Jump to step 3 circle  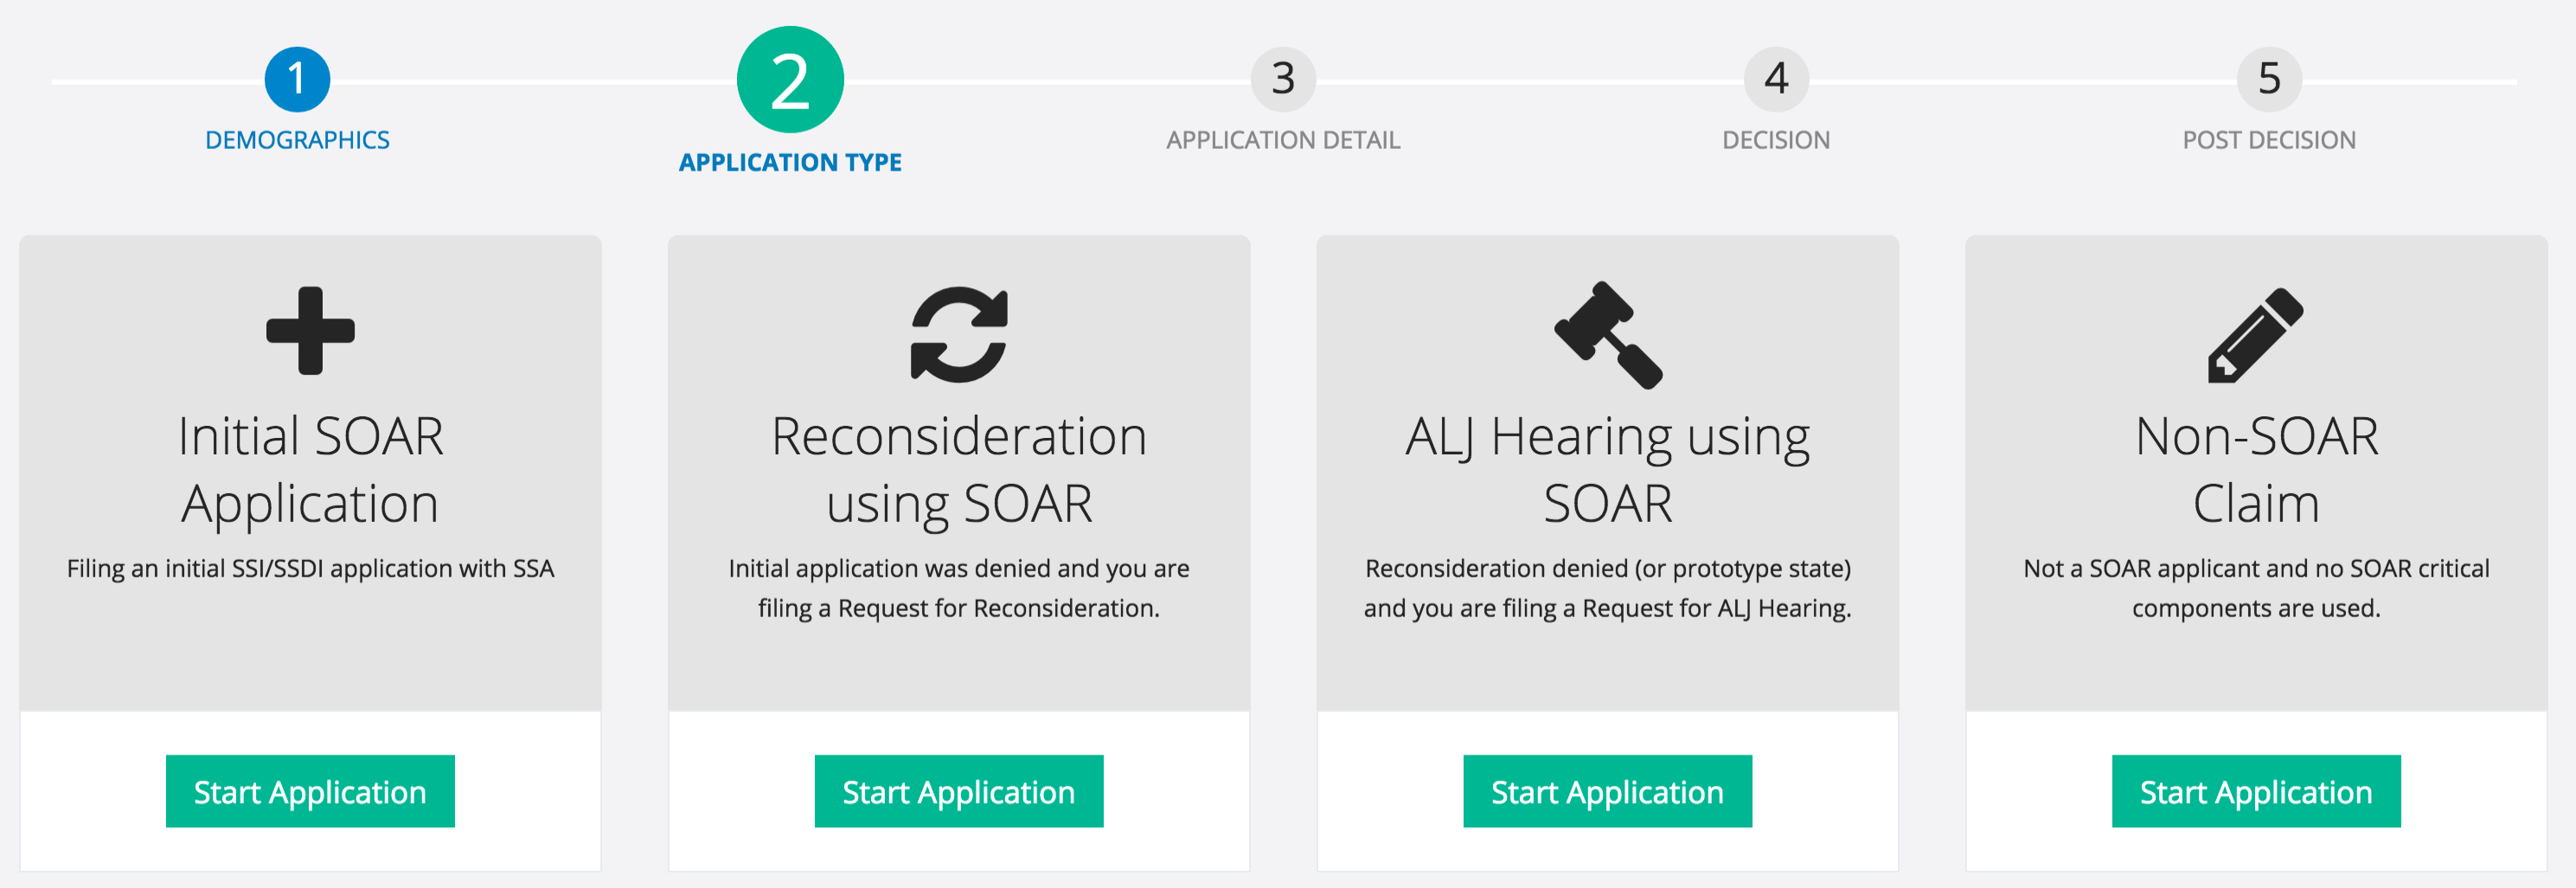[x=1283, y=79]
